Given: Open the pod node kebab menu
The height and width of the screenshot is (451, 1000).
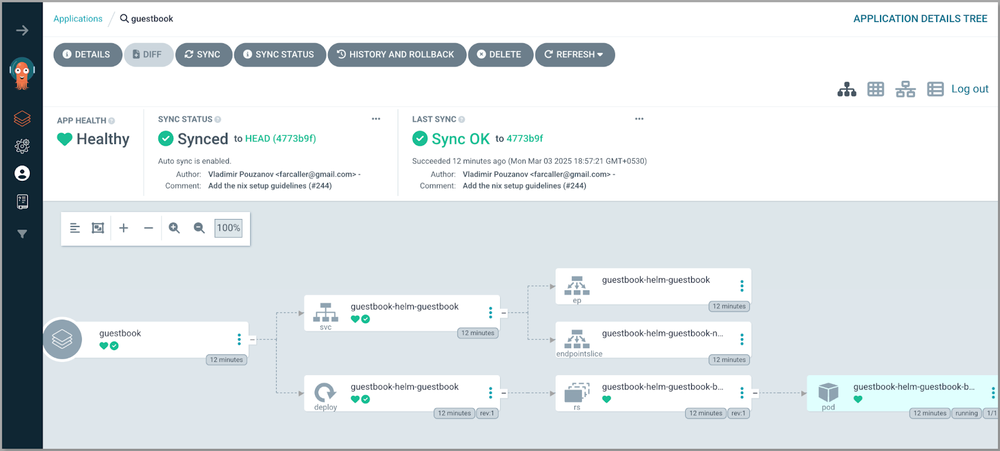Looking at the screenshot, I should pyautogui.click(x=993, y=393).
